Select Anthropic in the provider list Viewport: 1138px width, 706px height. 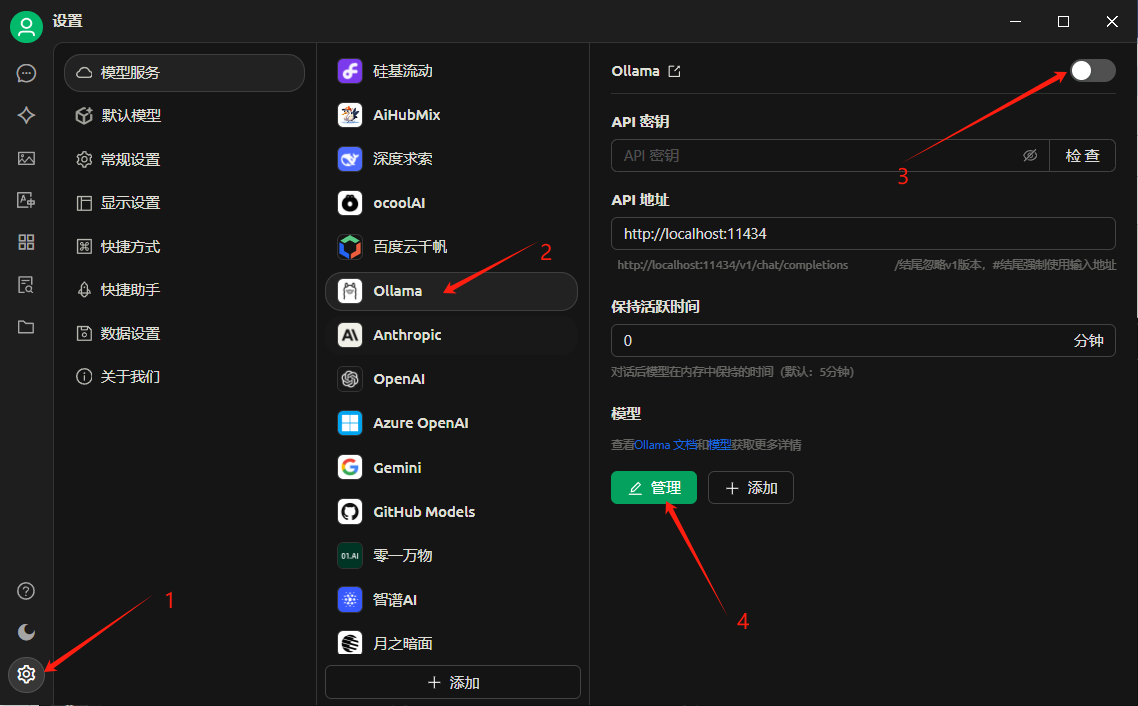451,335
